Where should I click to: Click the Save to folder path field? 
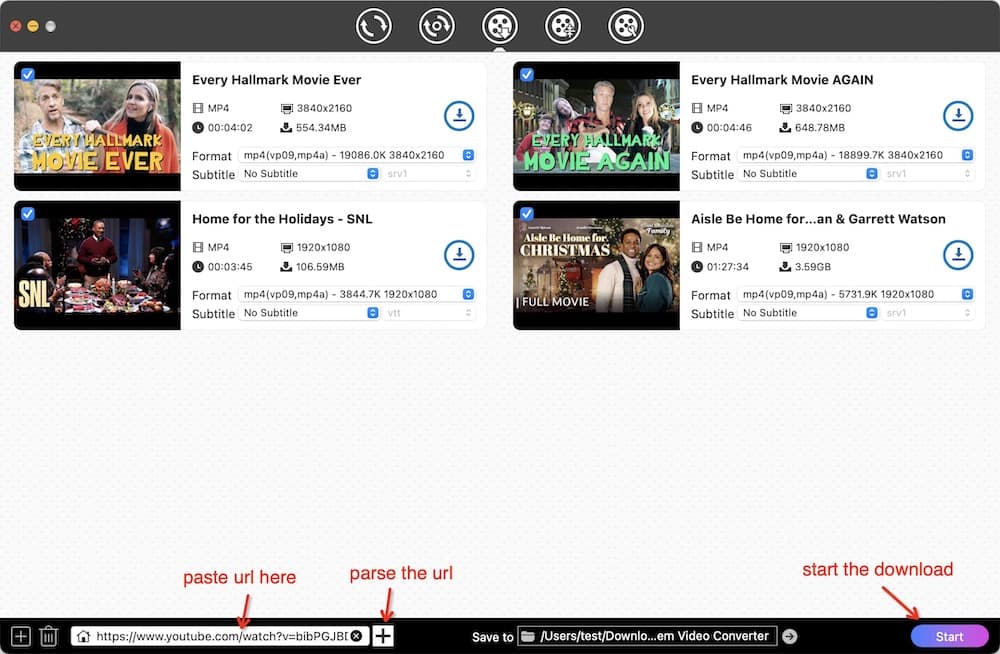point(647,636)
